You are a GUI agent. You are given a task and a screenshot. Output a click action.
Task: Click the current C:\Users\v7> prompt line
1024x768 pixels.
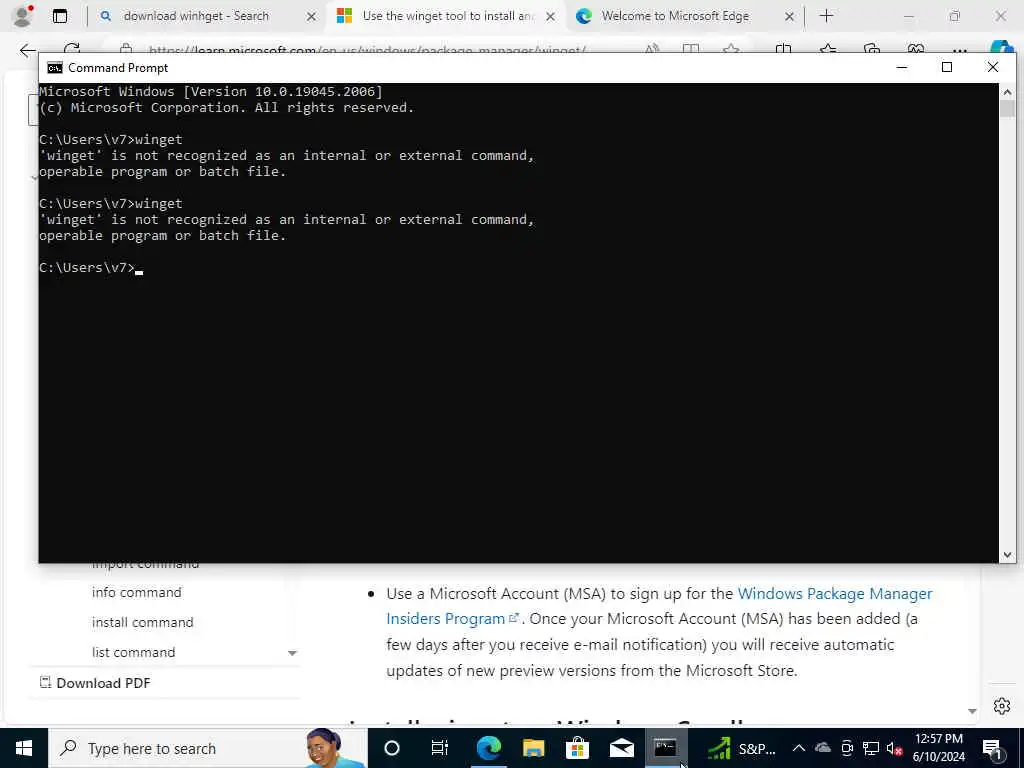point(91,268)
